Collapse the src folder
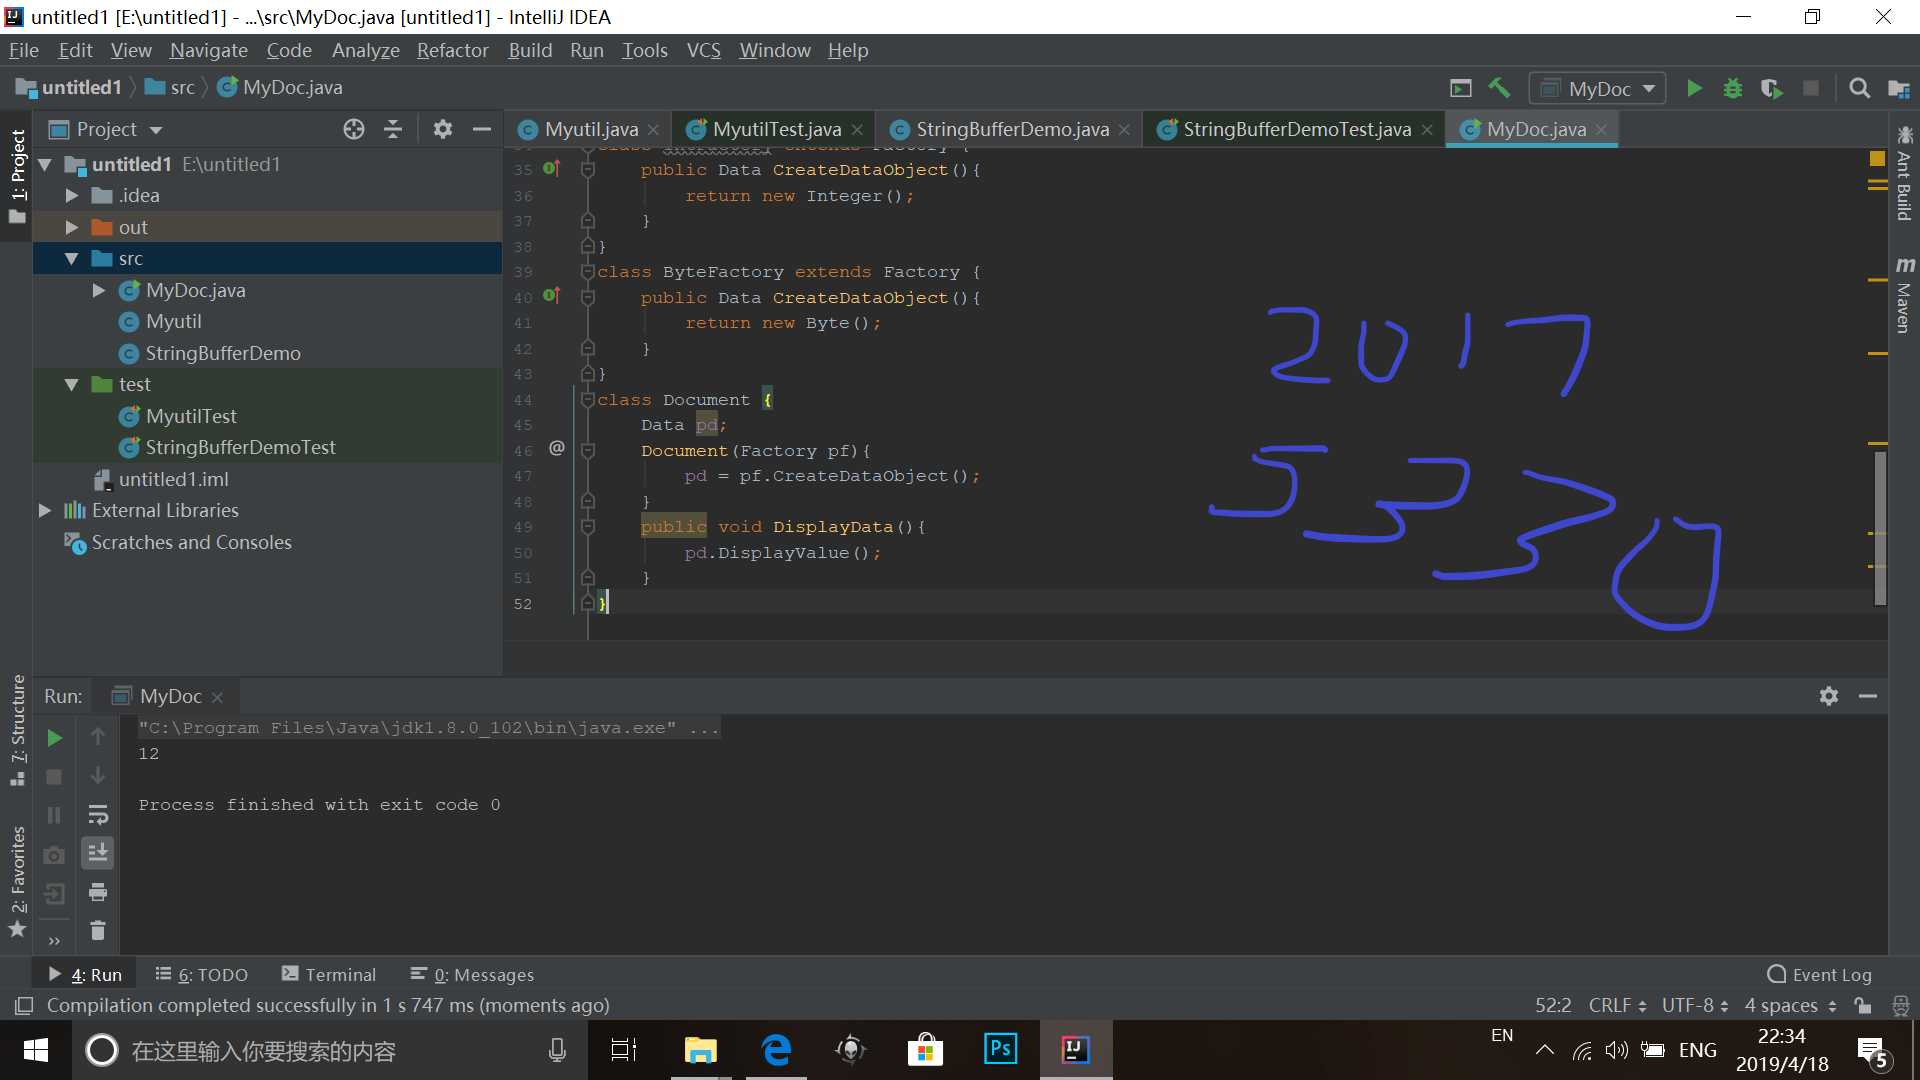The height and width of the screenshot is (1080, 1920). tap(72, 258)
